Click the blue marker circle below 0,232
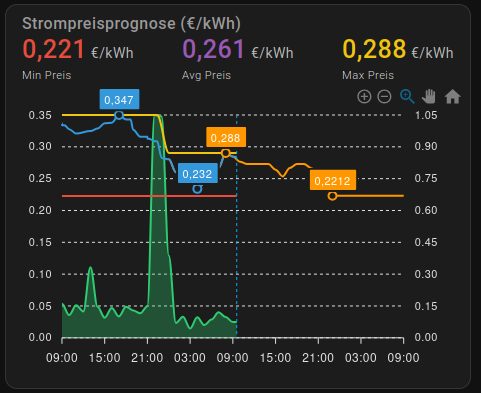 tap(197, 189)
